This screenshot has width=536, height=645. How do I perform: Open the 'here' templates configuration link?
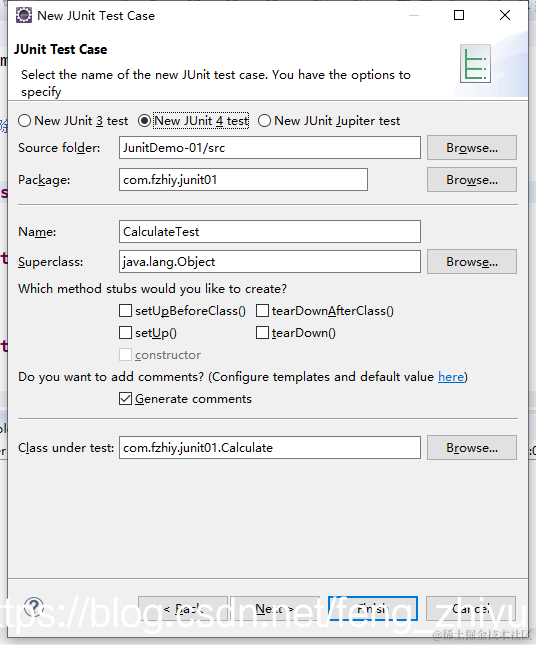coord(451,377)
